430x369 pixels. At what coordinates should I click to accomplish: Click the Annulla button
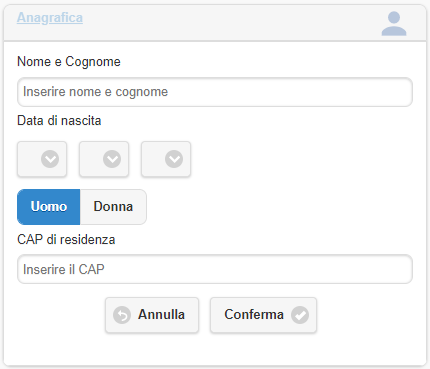coord(152,315)
